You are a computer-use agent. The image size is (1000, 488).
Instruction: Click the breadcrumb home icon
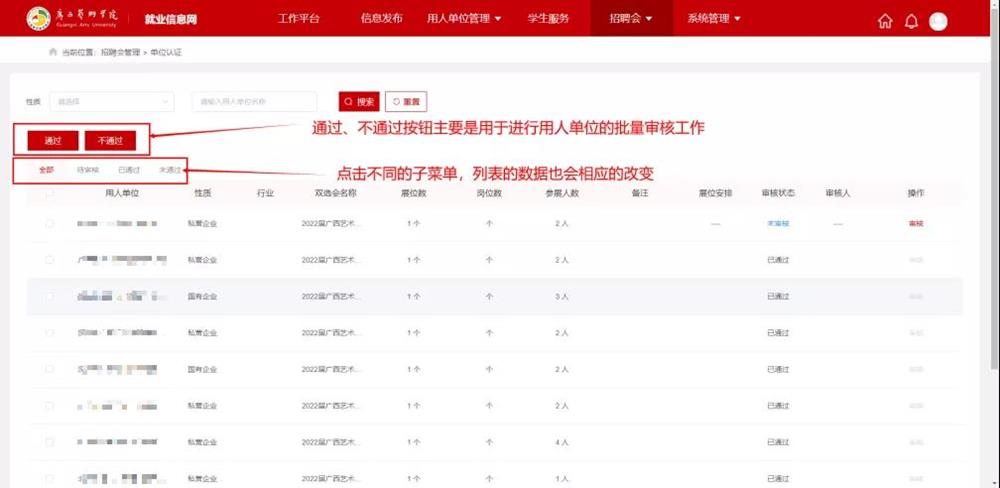coord(53,51)
